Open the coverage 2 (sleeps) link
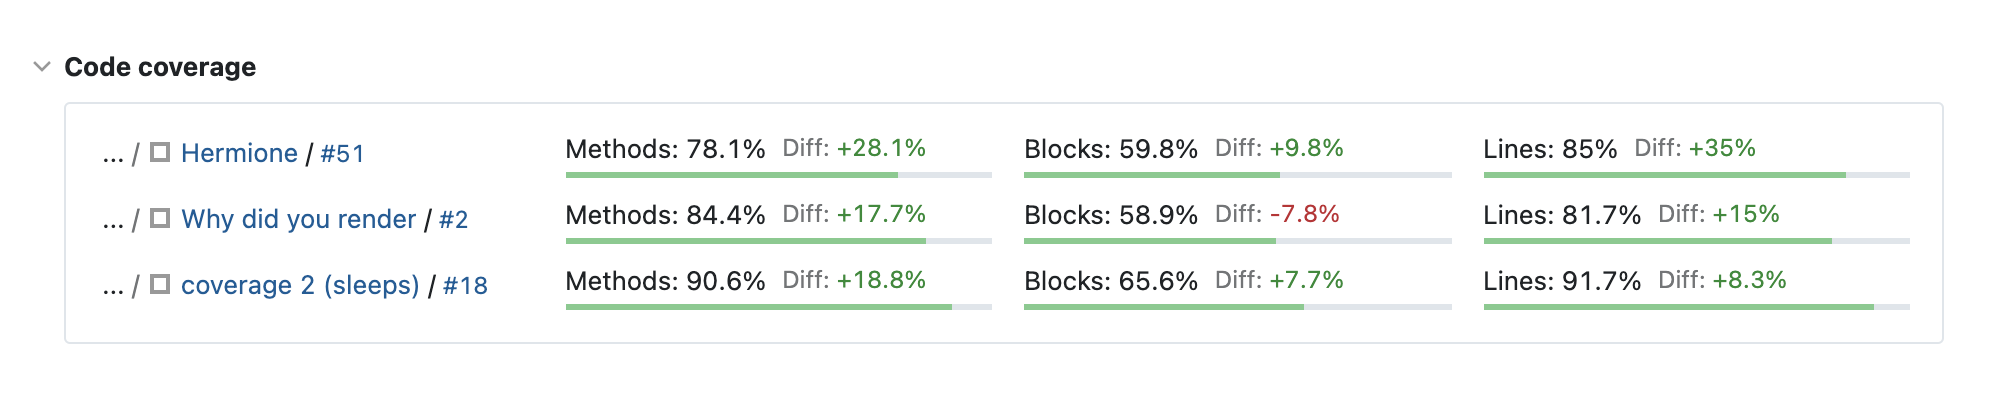 (x=300, y=285)
